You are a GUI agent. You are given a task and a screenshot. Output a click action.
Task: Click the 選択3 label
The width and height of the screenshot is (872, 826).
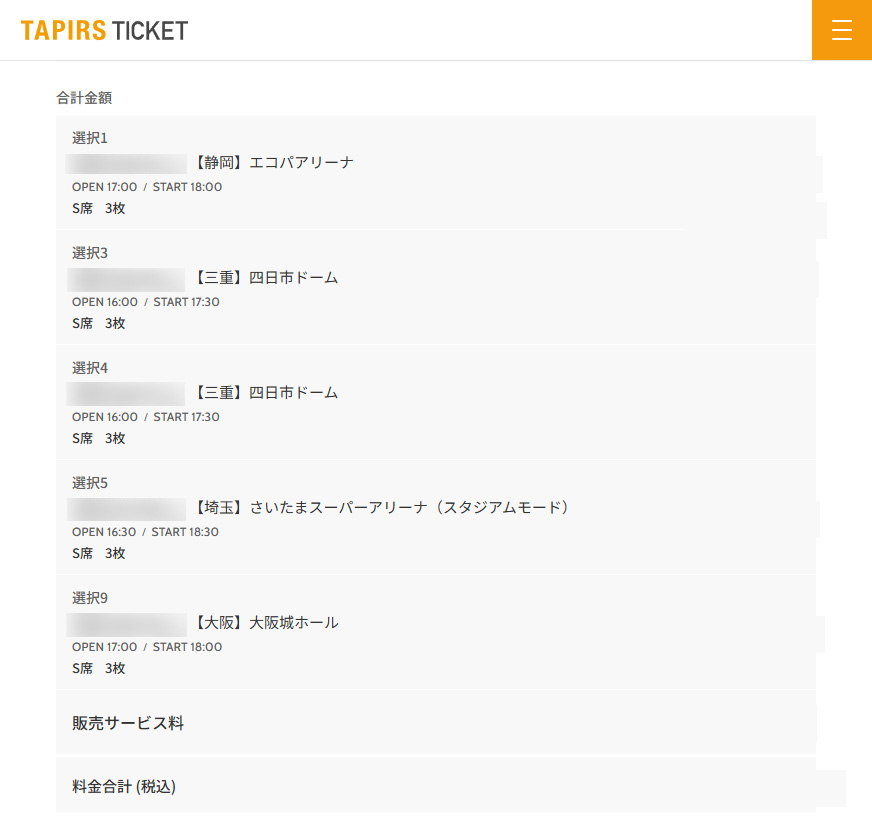point(89,253)
